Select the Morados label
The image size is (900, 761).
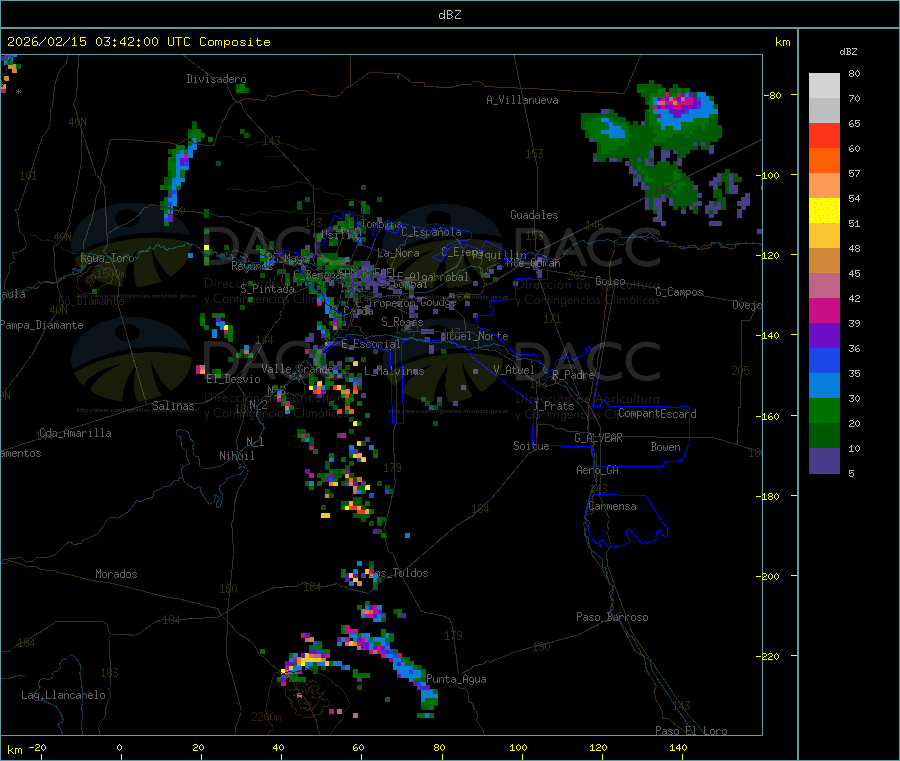tap(116, 574)
